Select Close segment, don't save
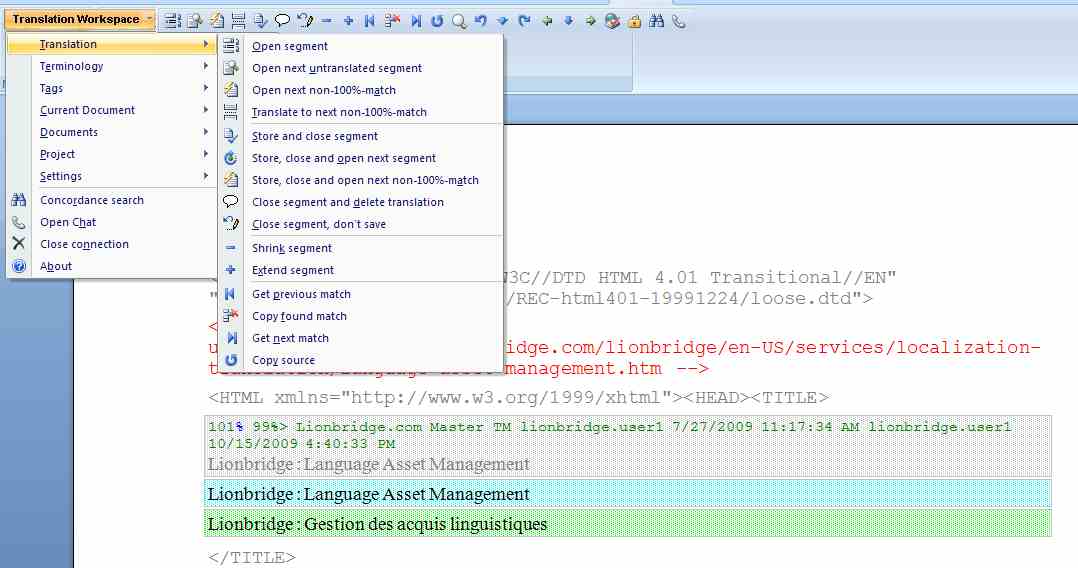This screenshot has height=568, width=1078. [x=361, y=224]
